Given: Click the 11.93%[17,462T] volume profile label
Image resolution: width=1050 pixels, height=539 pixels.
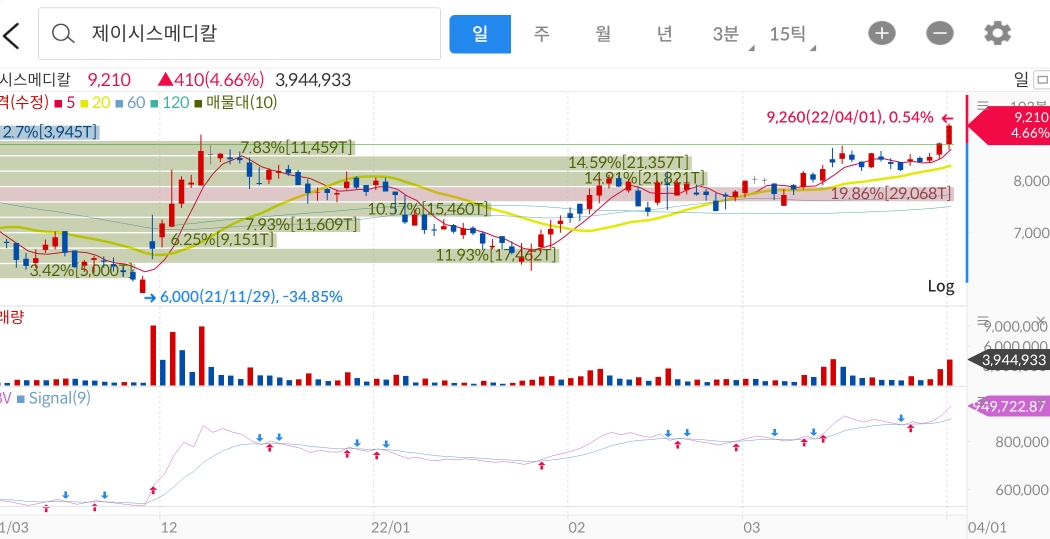Looking at the screenshot, I should tap(496, 254).
